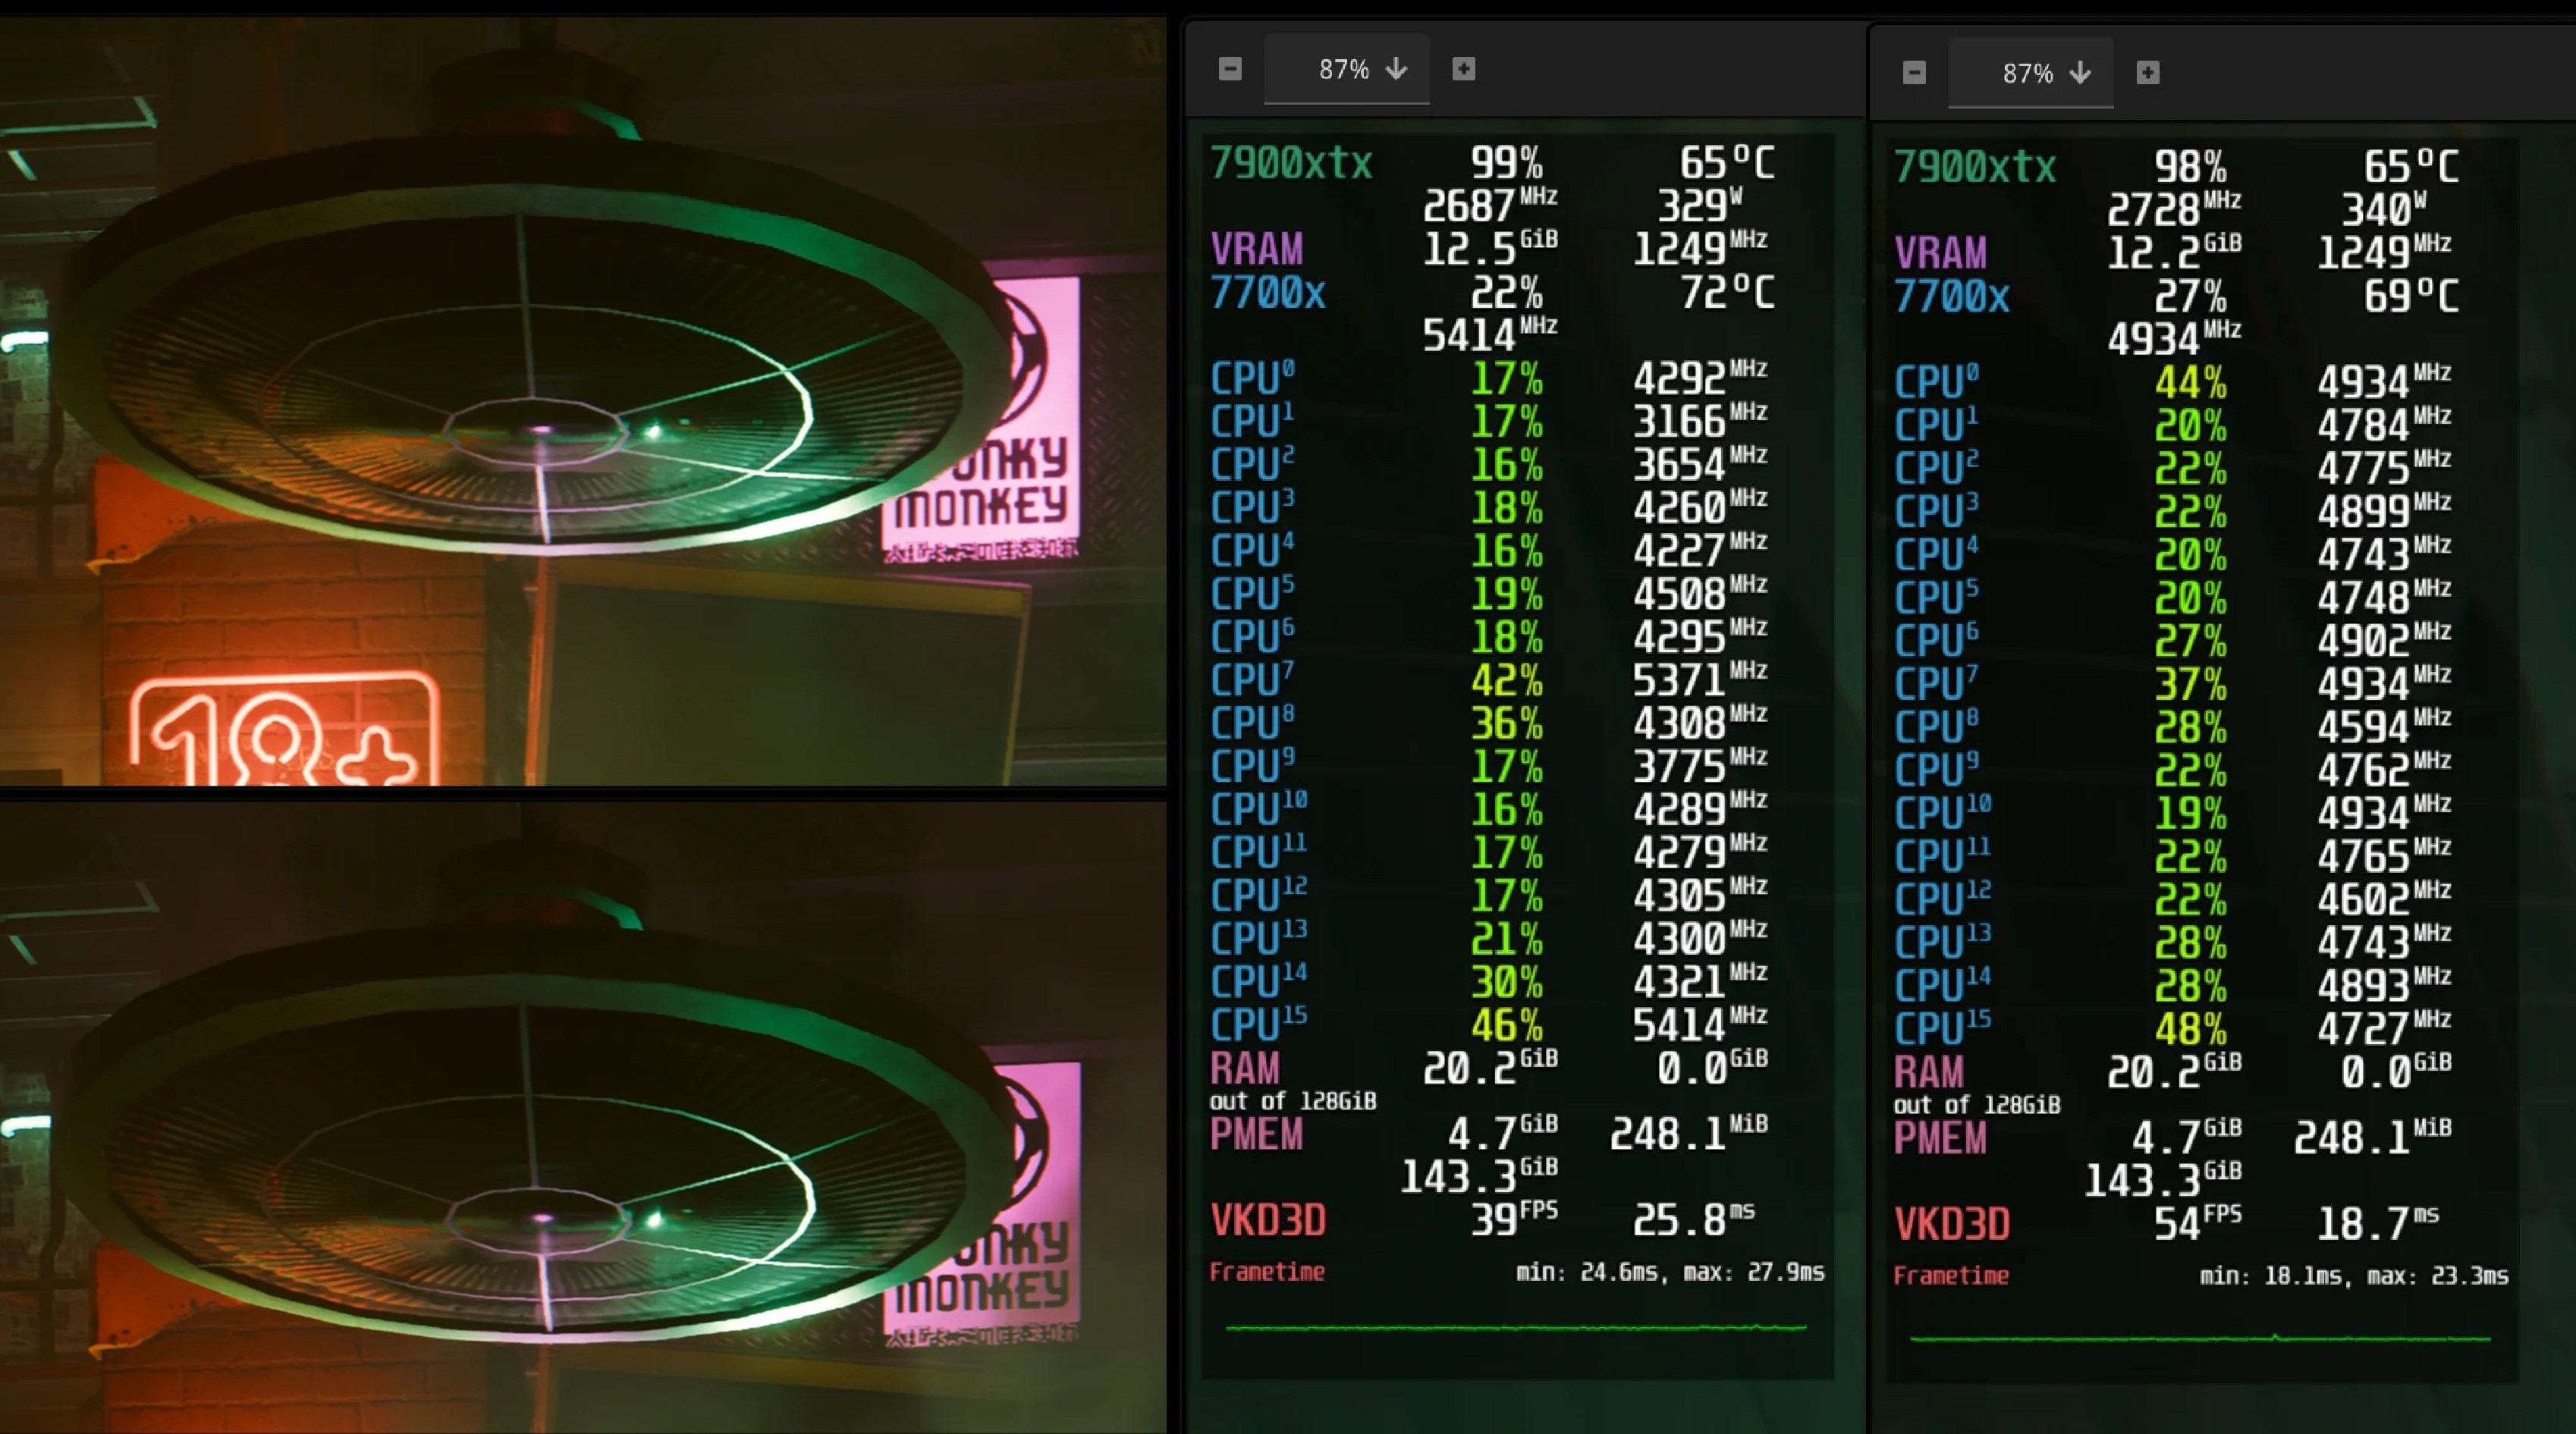Image resolution: width=2576 pixels, height=1434 pixels.
Task: Click the 54 FPS reading
Action: (x=2198, y=1223)
